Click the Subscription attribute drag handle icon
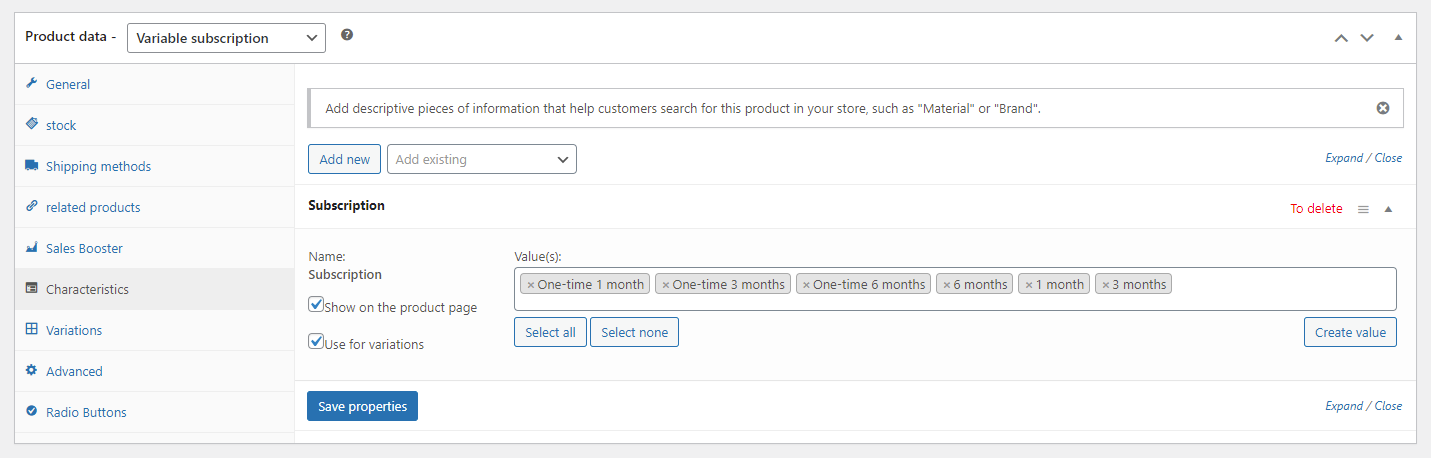 pos(1363,209)
